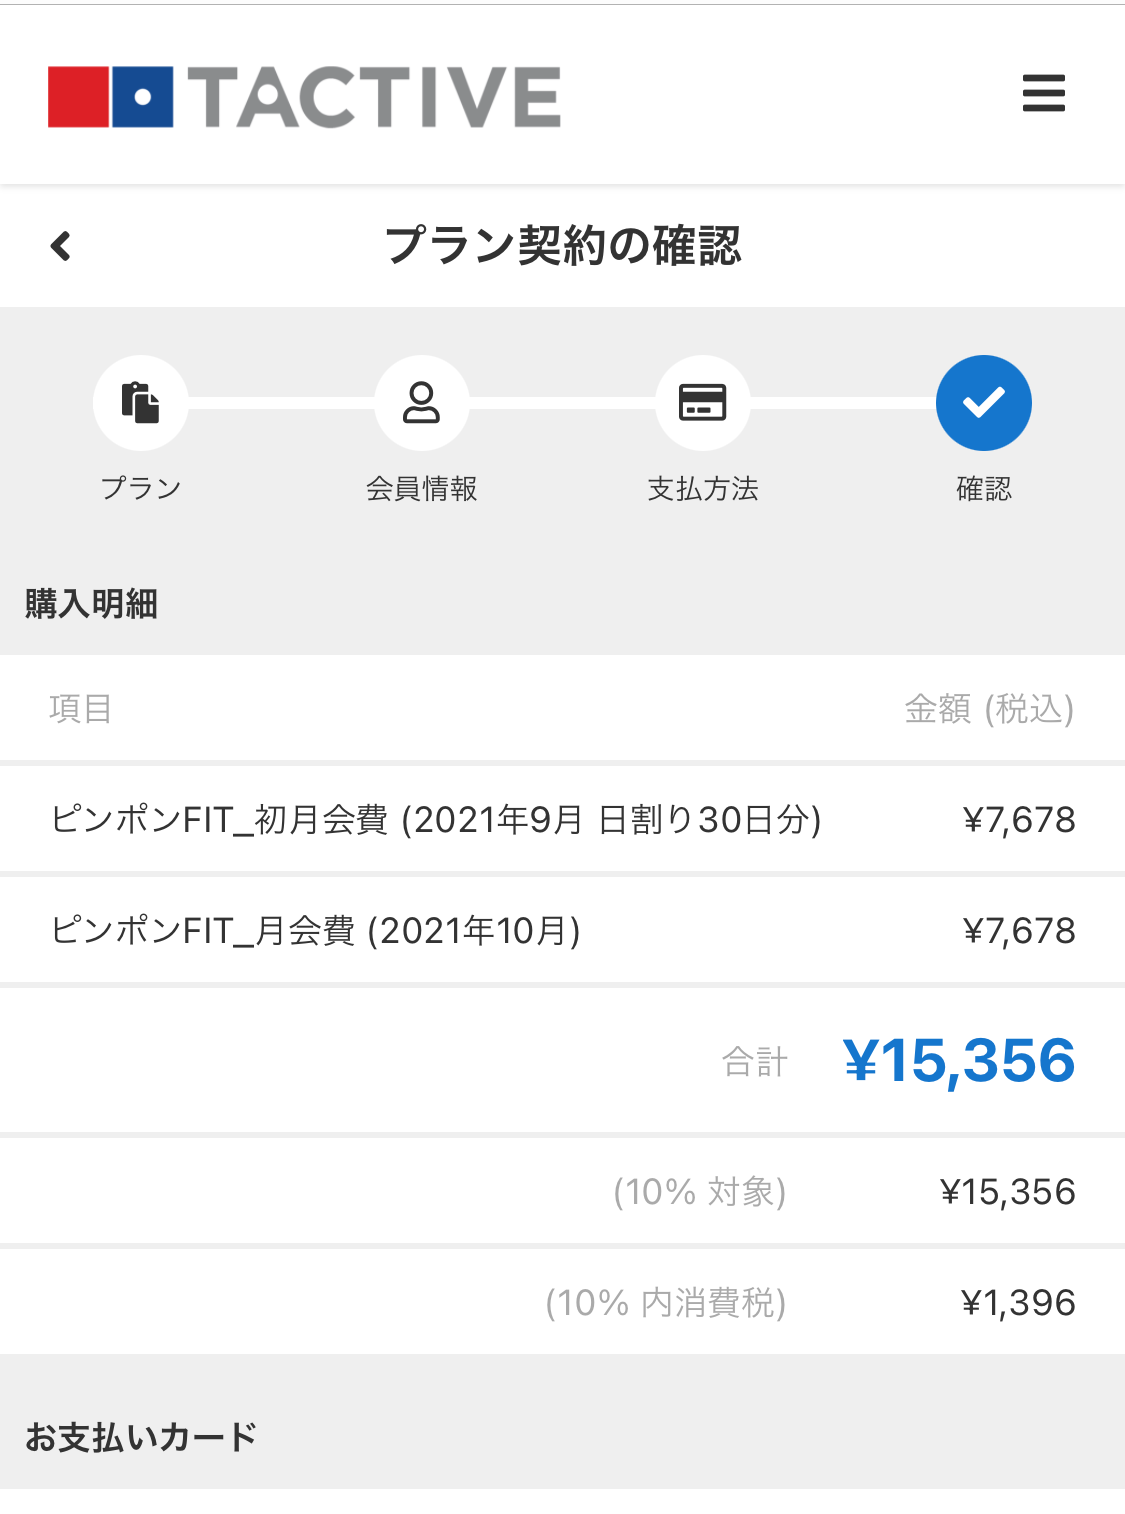Click the プラン契約の確認 page title

pos(563,245)
